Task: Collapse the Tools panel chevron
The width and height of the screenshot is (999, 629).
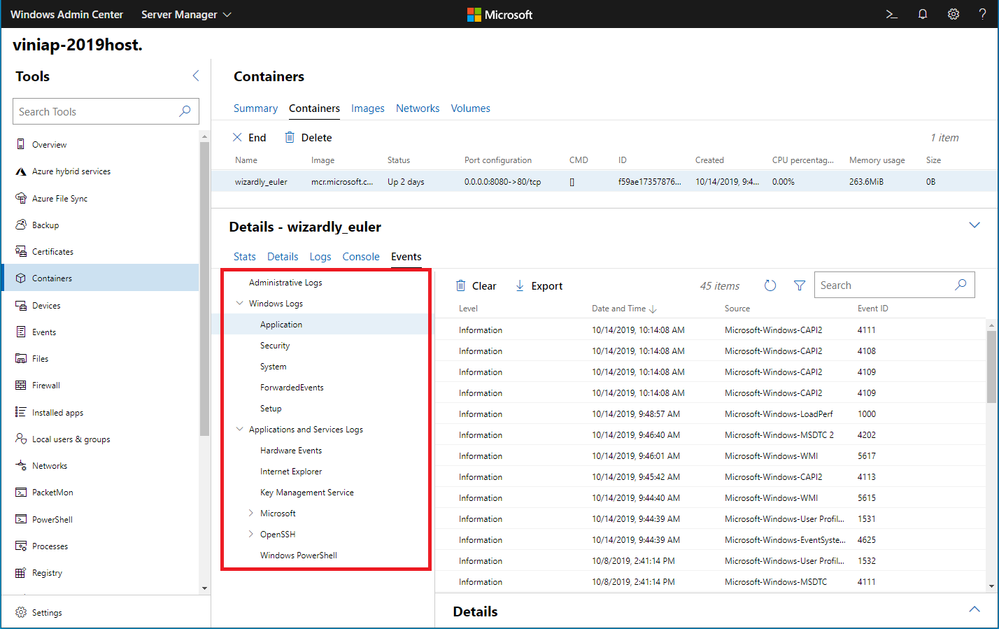Action: pos(196,76)
